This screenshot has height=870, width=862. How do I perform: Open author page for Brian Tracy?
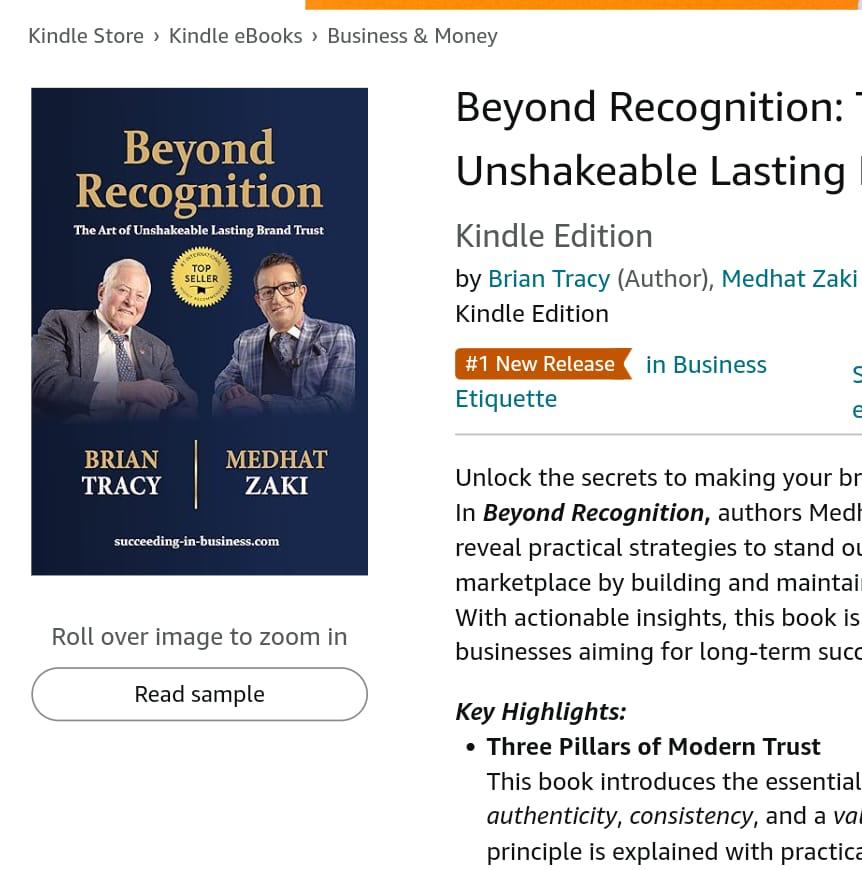pos(548,278)
